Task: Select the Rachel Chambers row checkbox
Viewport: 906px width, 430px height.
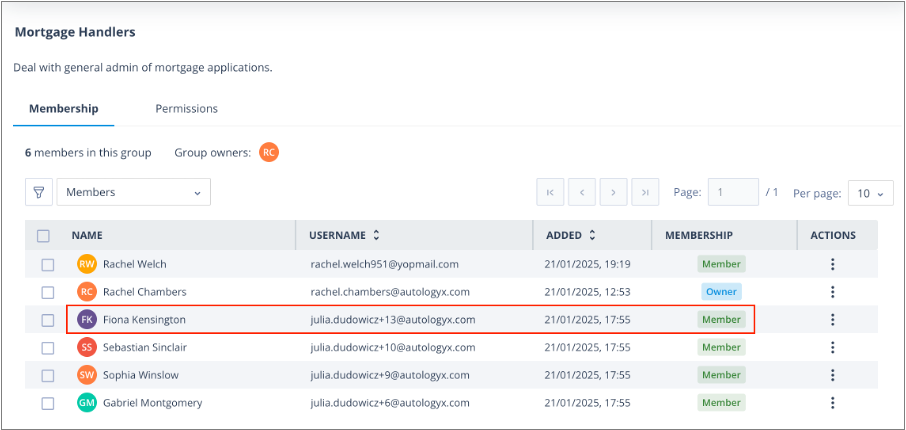Action: (x=47, y=292)
